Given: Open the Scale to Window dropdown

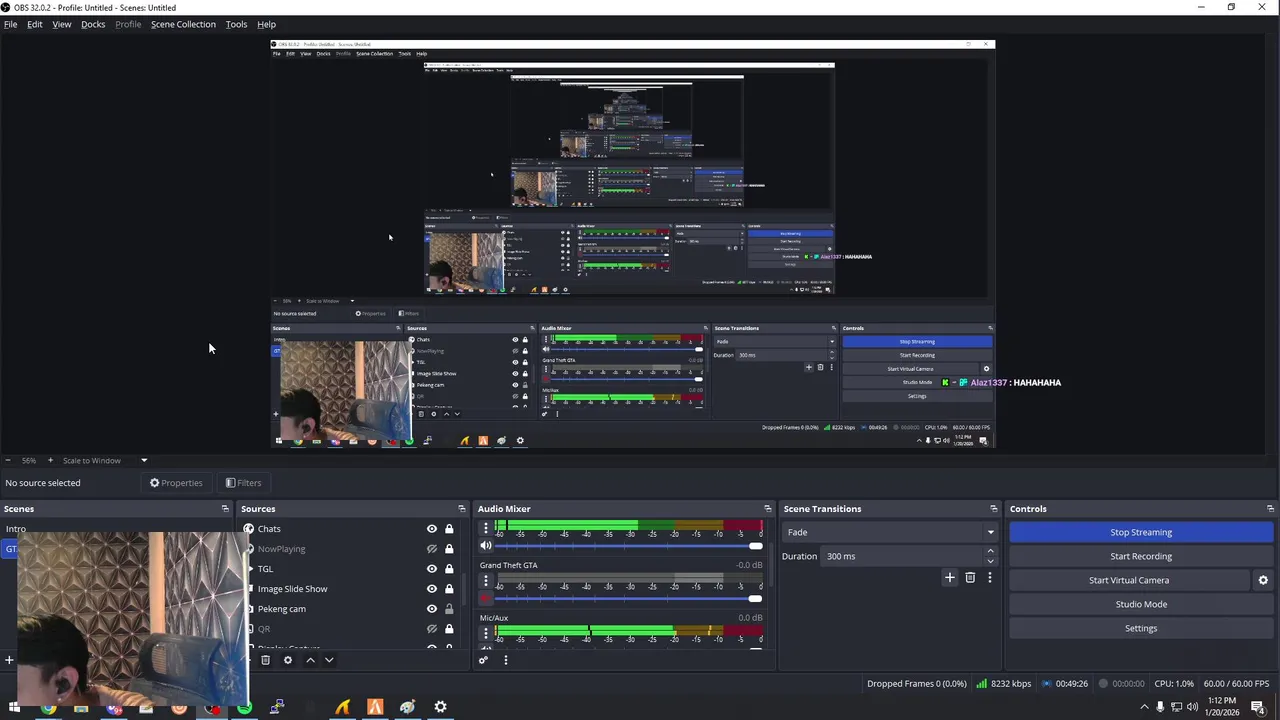Looking at the screenshot, I should click(x=105, y=460).
